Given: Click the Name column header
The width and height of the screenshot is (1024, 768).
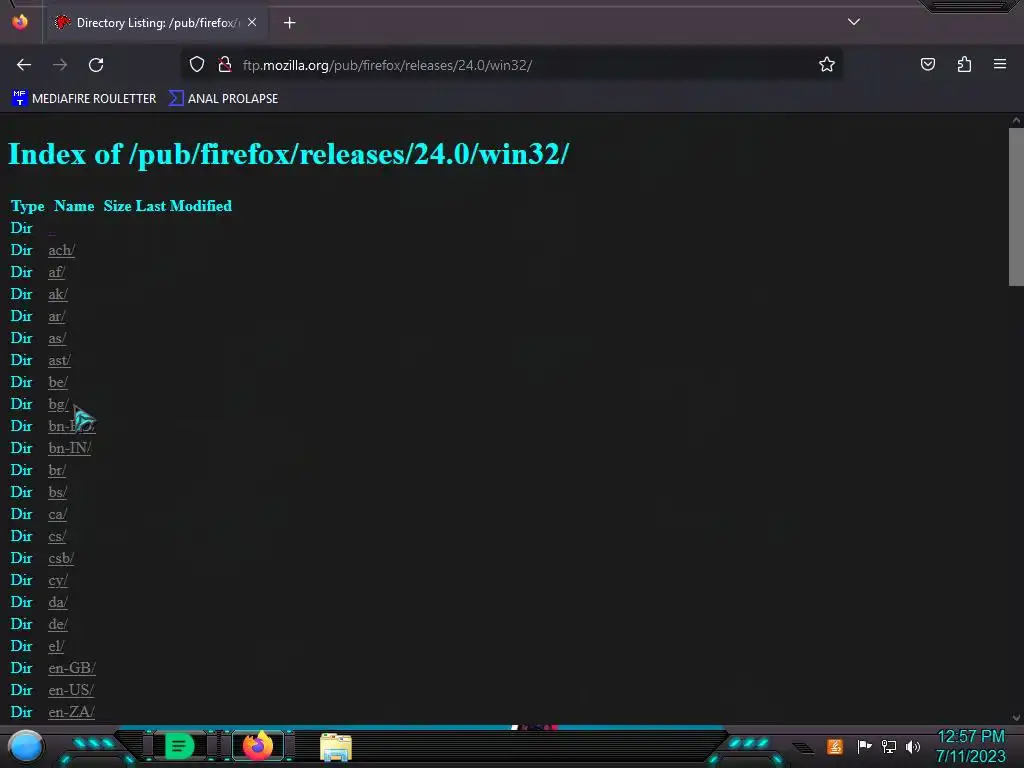Looking at the screenshot, I should pos(74,206).
